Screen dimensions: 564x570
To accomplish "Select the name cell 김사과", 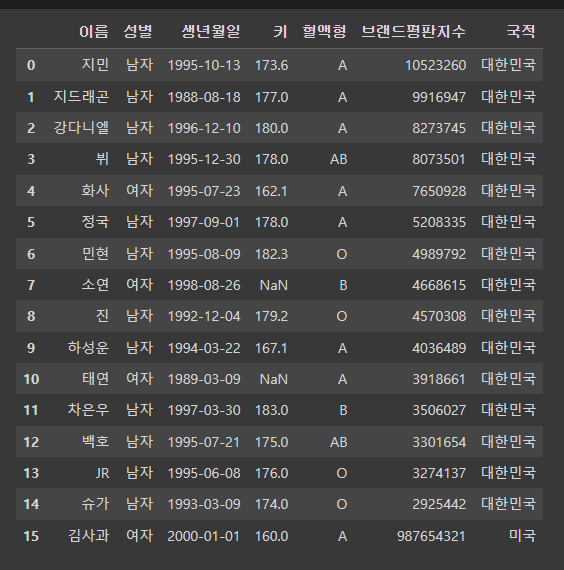I will (88, 536).
